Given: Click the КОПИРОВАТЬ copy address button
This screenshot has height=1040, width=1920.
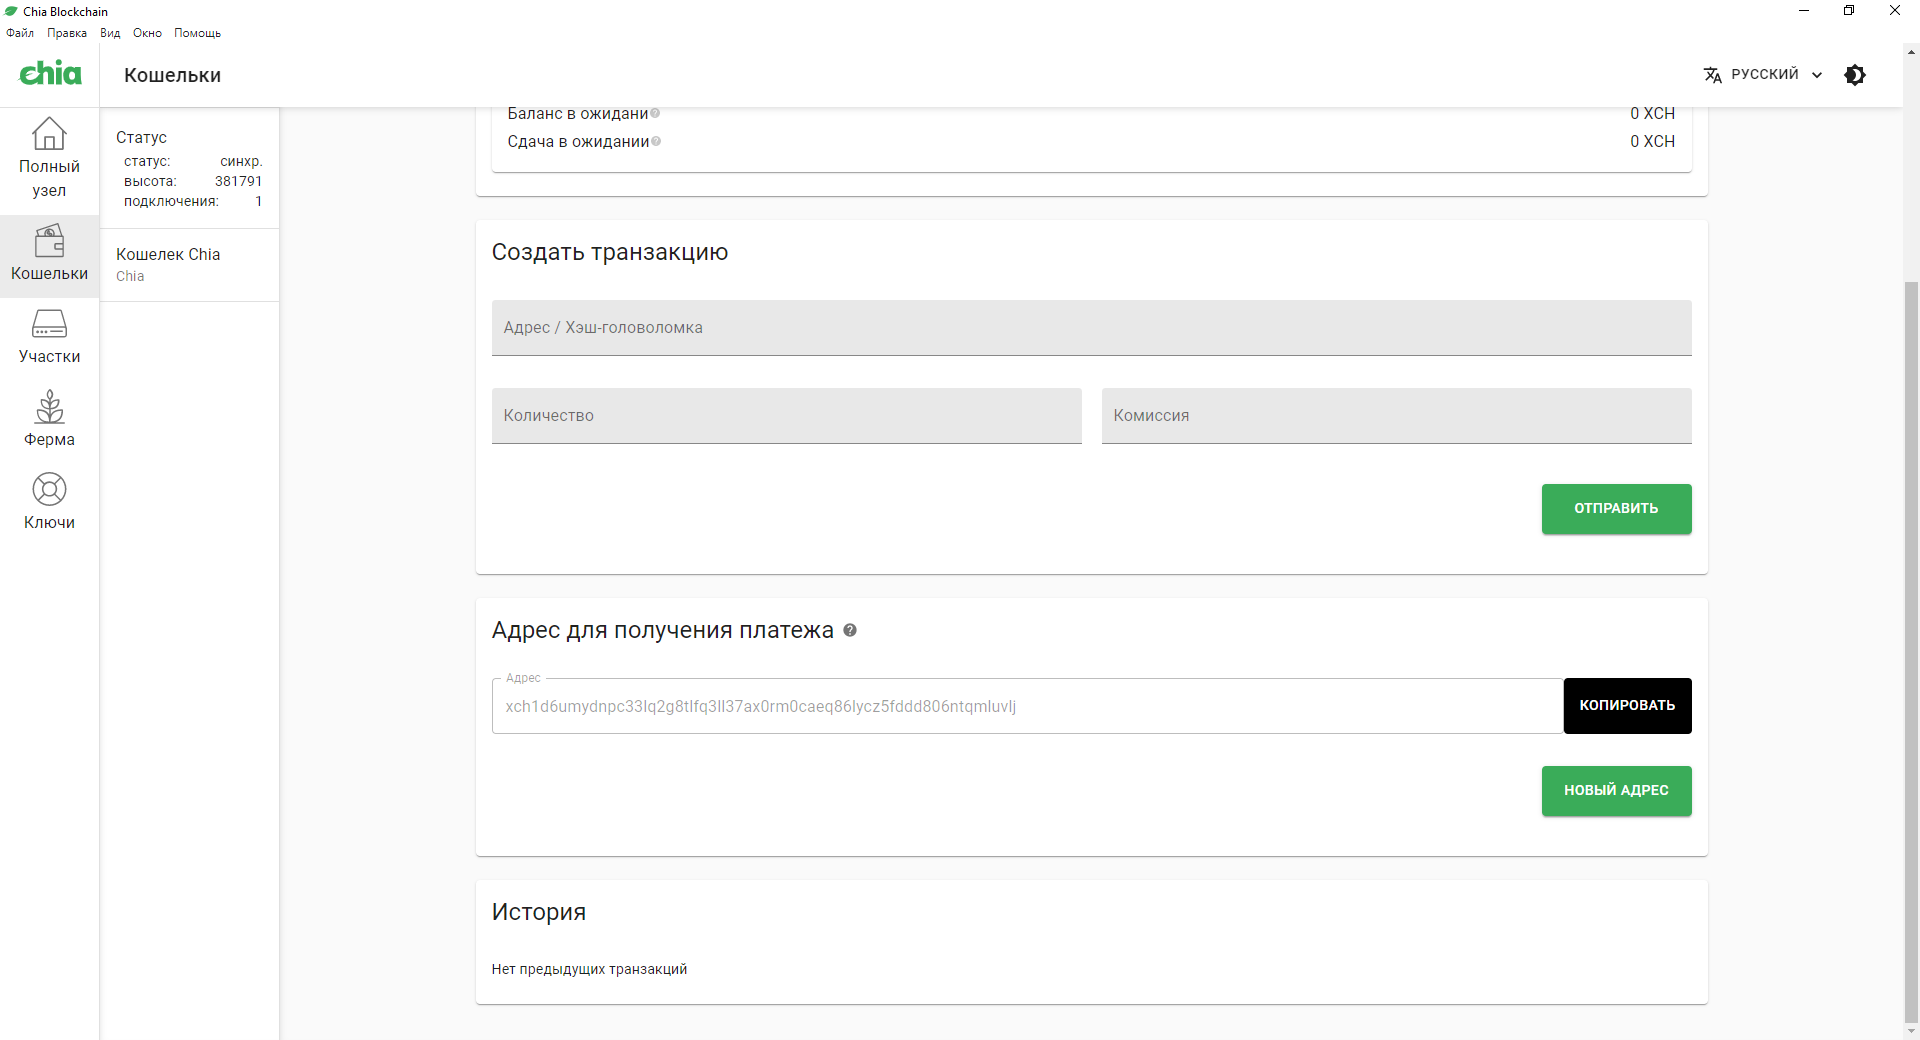Looking at the screenshot, I should (1627, 706).
